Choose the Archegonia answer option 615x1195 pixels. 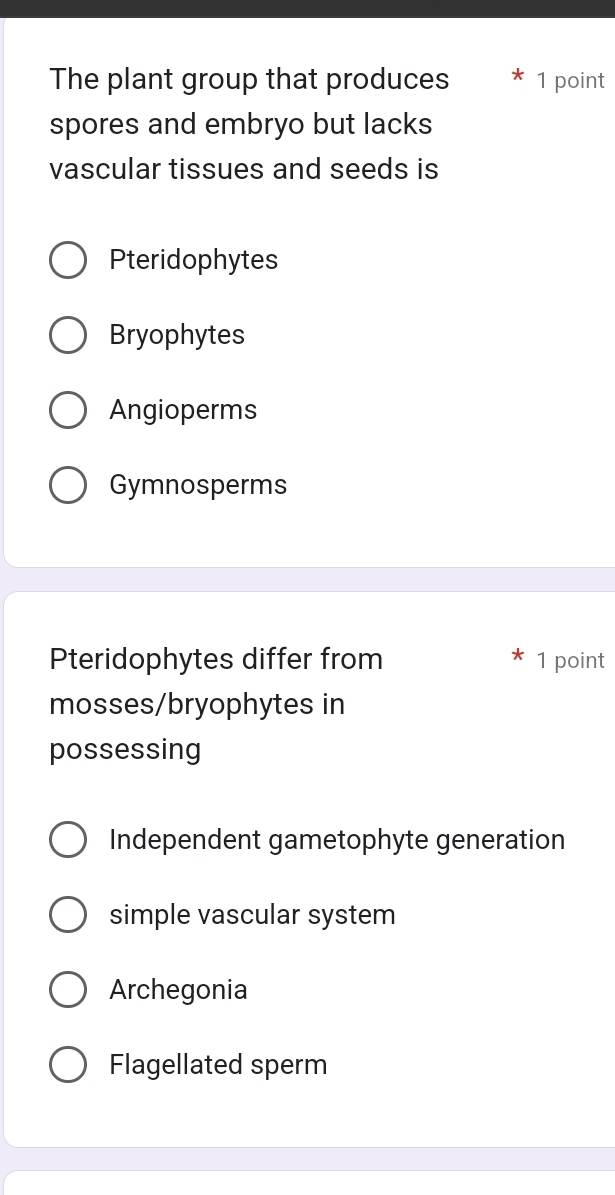coord(67,989)
